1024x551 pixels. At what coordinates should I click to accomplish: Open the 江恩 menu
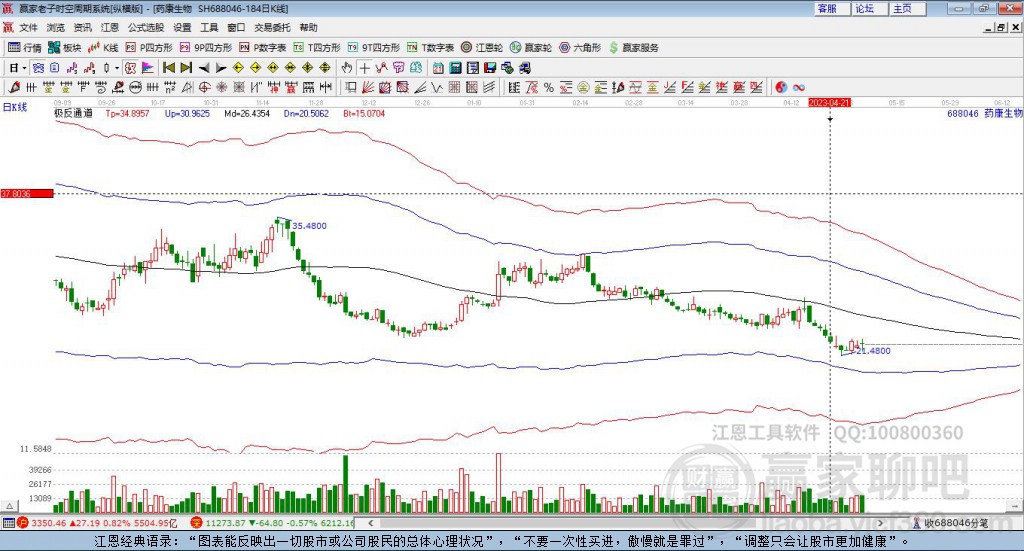(x=110, y=27)
